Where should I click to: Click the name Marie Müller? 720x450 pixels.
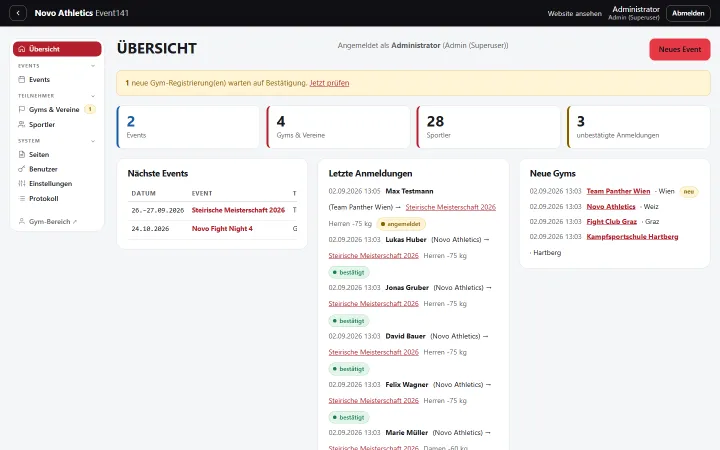[x=406, y=433]
